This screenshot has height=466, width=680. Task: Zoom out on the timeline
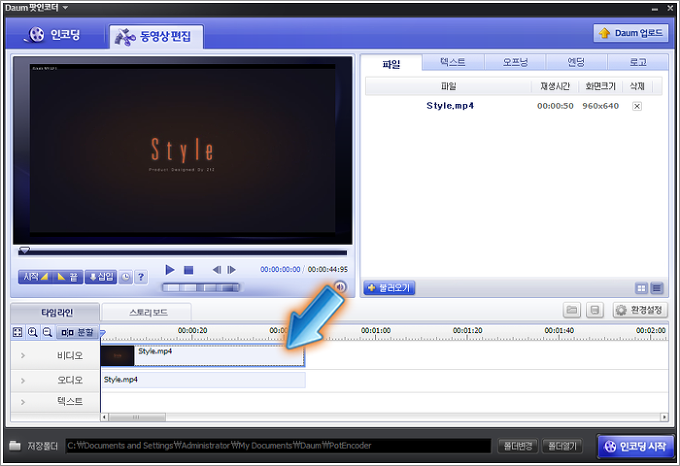48,332
